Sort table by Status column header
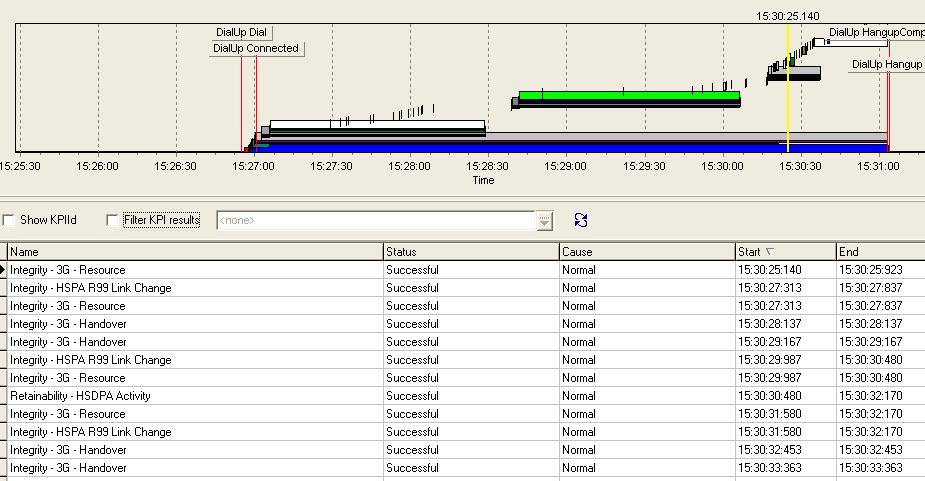The image size is (925, 481). 471,251
